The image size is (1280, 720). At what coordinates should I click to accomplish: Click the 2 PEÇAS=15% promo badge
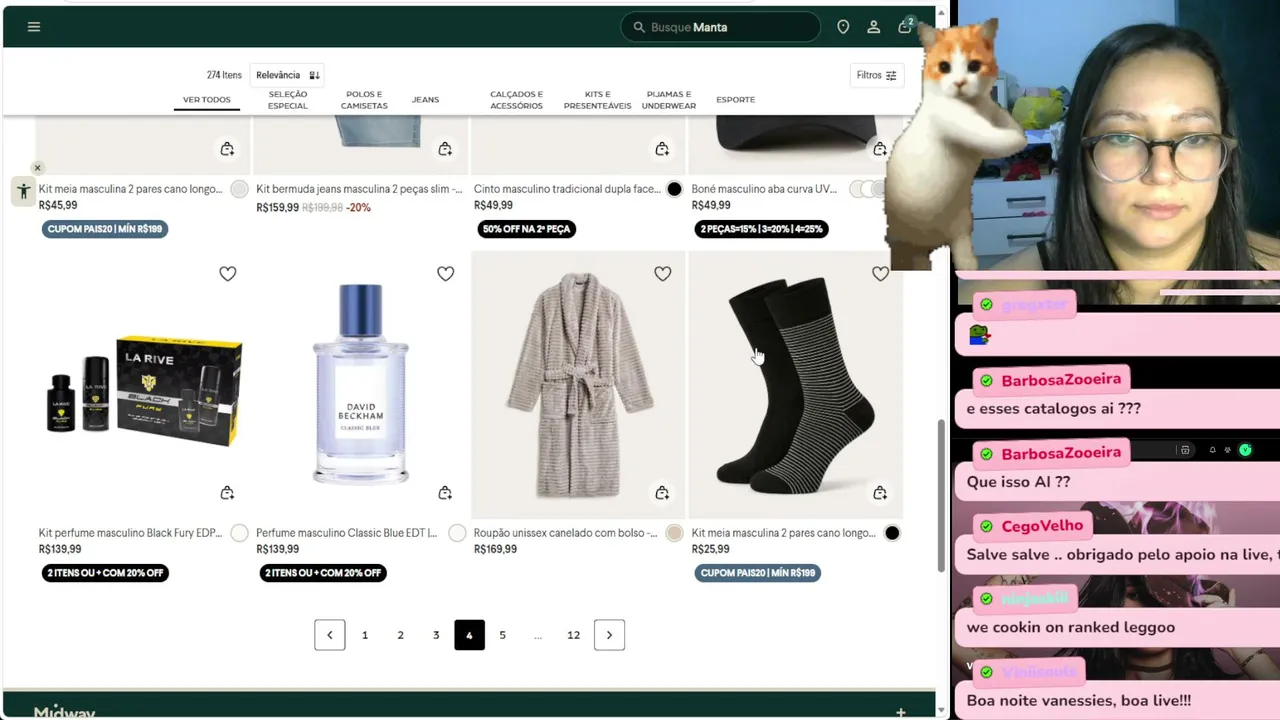pyautogui.click(x=762, y=229)
